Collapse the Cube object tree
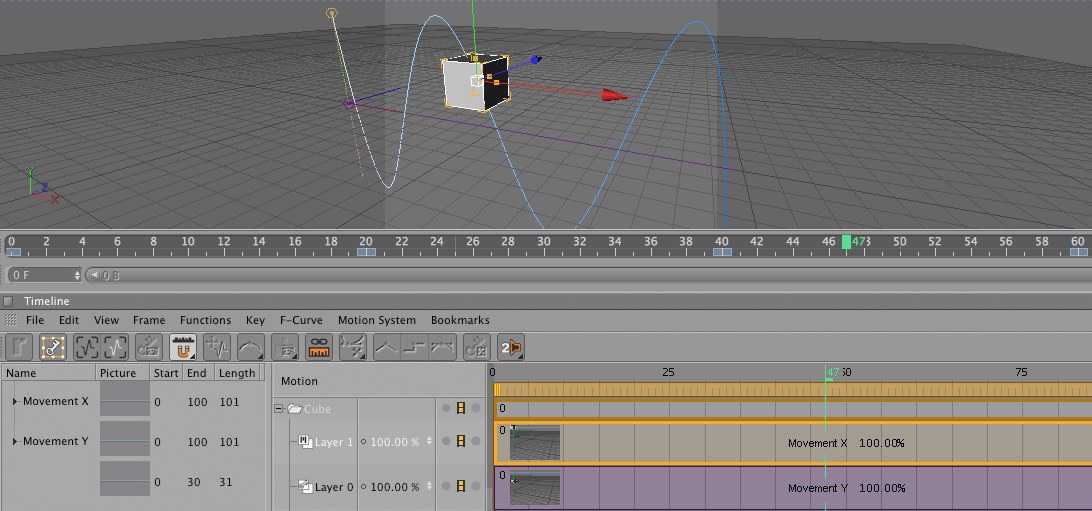 [x=279, y=408]
